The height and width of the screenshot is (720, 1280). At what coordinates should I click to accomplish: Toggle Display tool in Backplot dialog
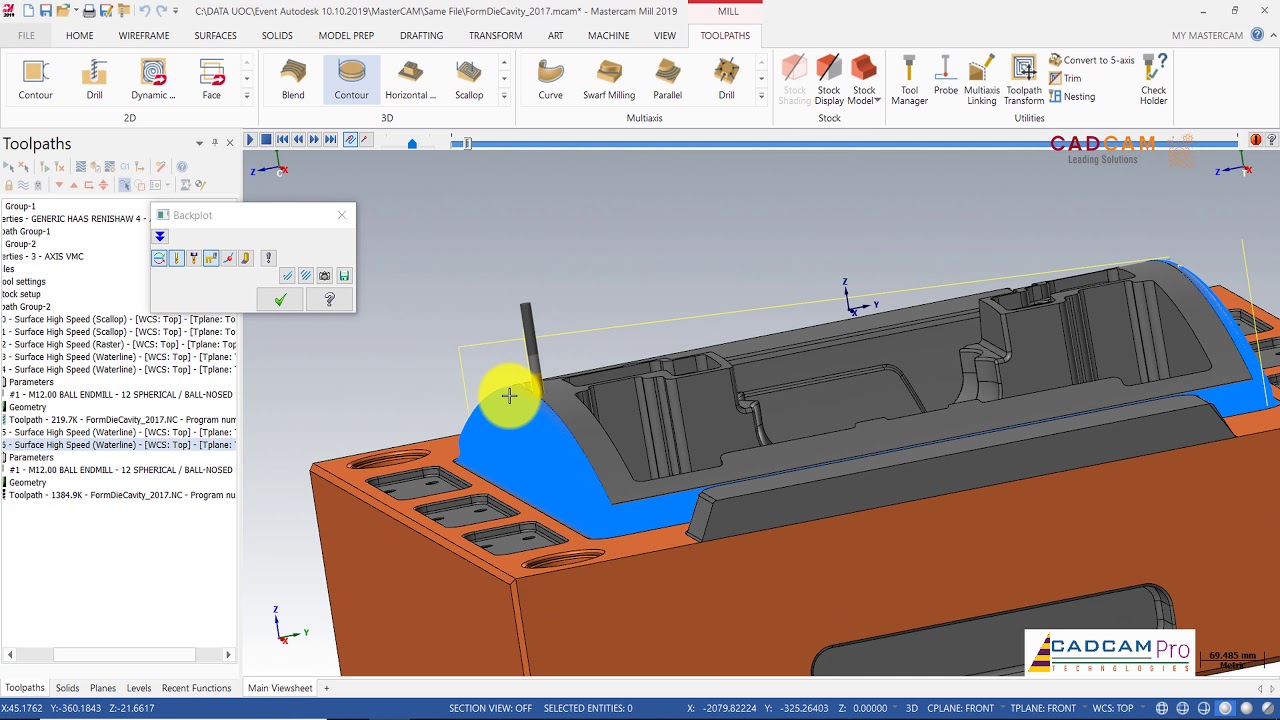tap(176, 258)
